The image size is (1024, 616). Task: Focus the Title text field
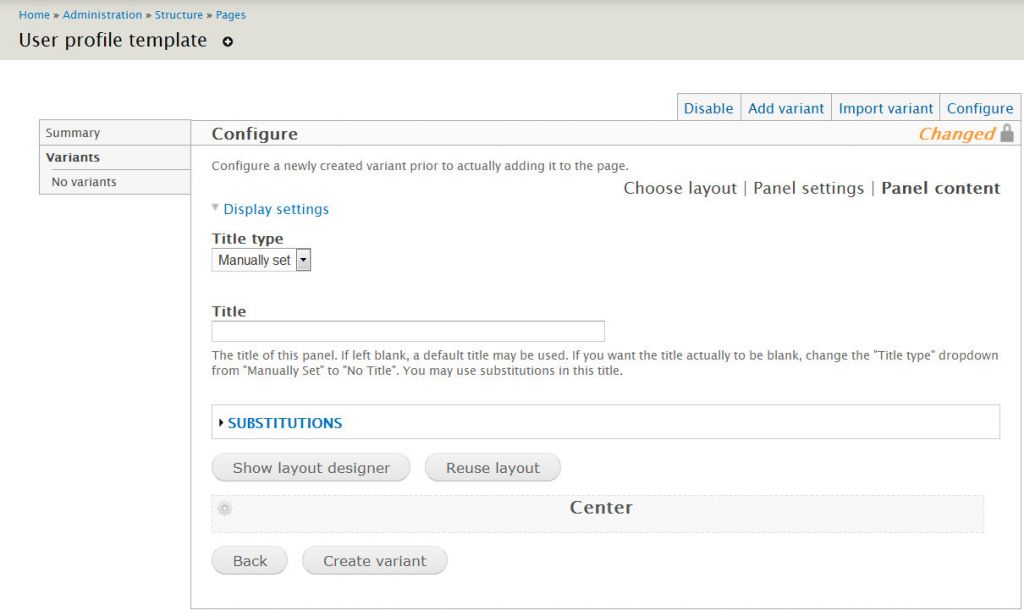coord(408,332)
